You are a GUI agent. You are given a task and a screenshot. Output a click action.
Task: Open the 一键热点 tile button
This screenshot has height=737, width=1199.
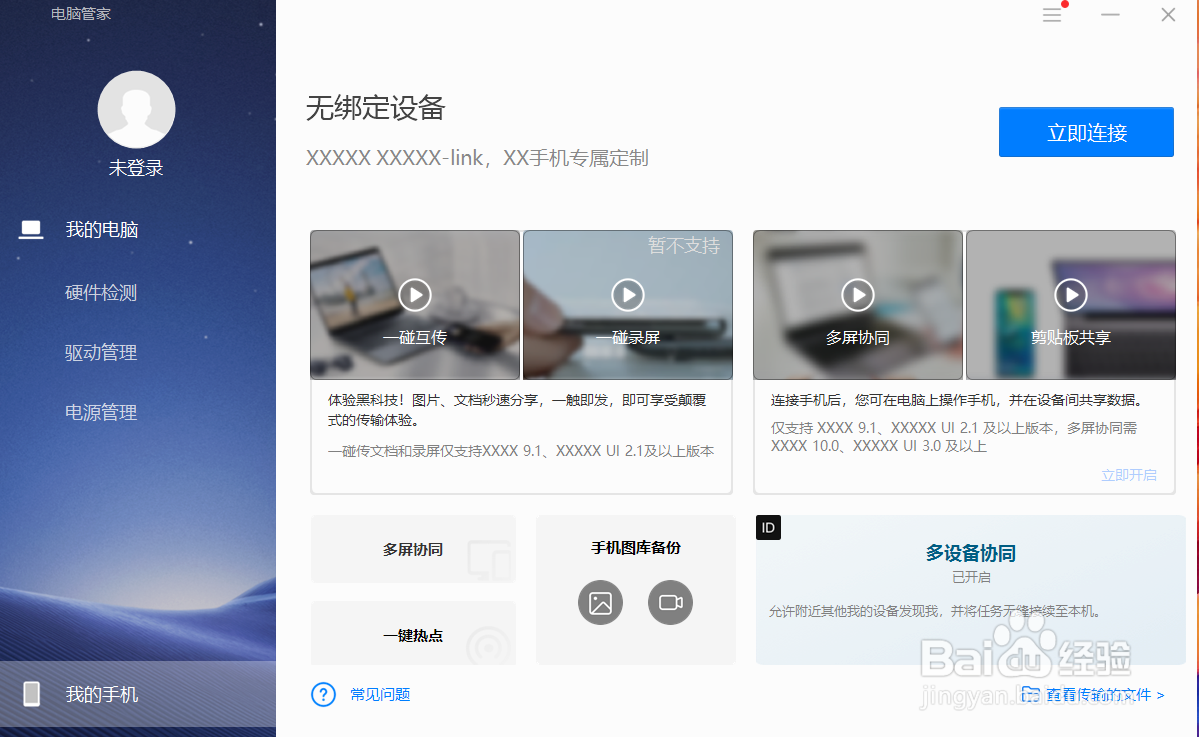[413, 634]
